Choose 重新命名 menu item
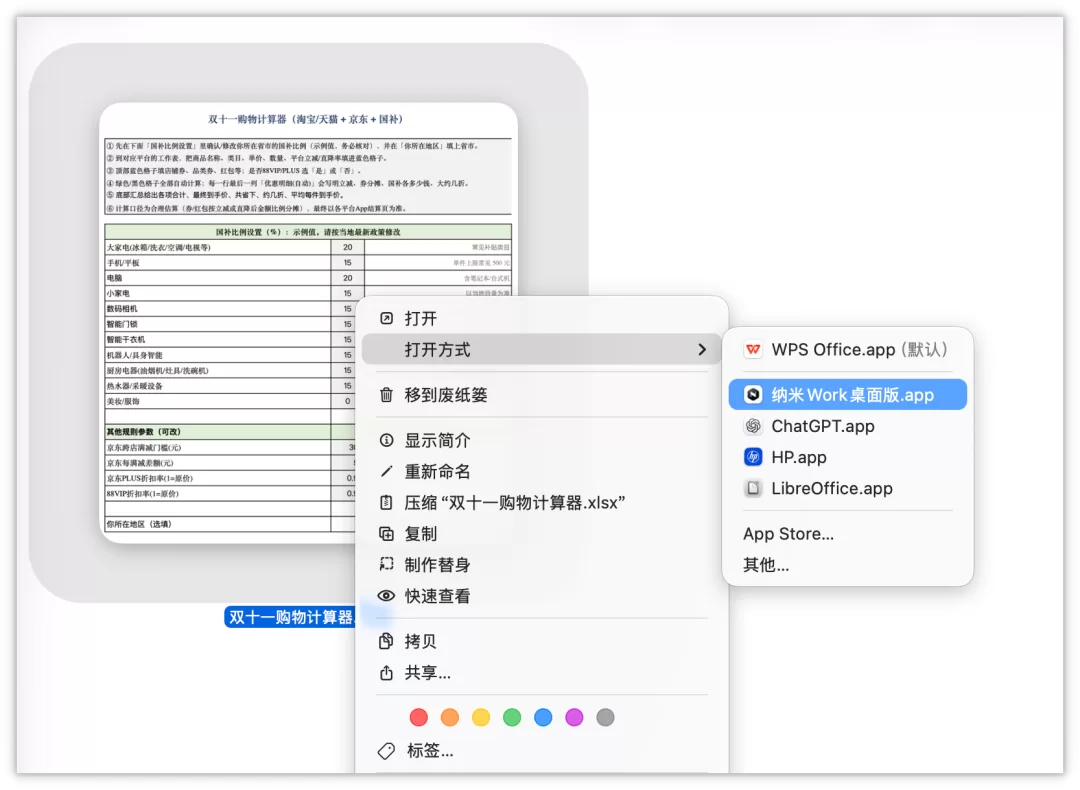The width and height of the screenshot is (1080, 790). [x=541, y=471]
